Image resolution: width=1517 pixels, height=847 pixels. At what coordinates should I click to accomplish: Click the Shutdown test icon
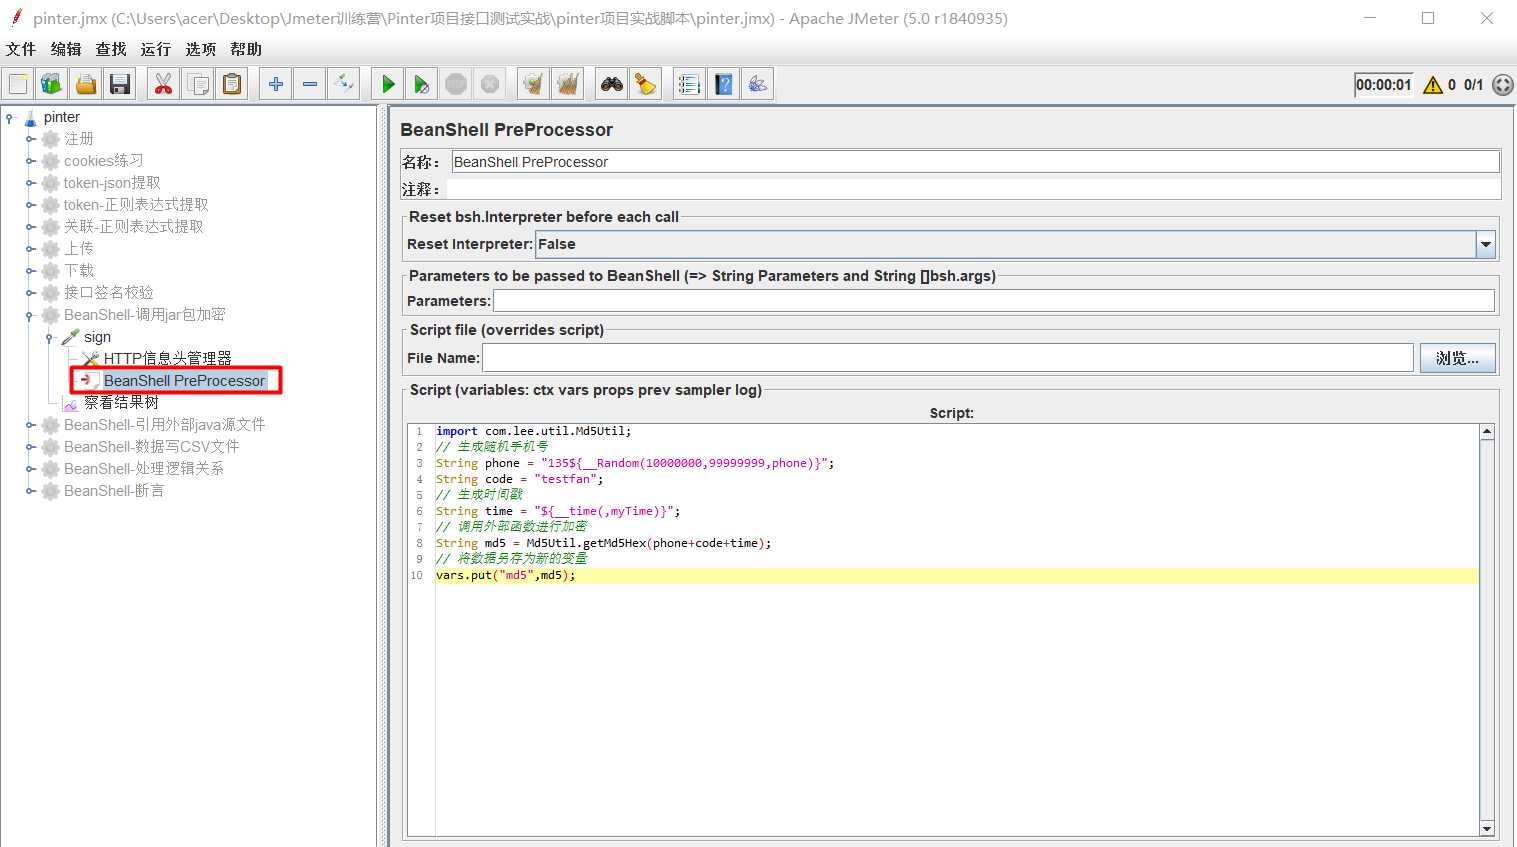(x=490, y=84)
